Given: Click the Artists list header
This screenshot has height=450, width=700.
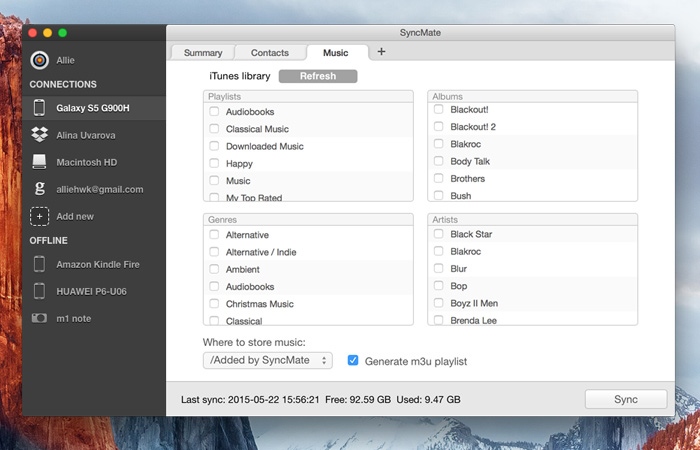Looking at the screenshot, I should point(533,220).
